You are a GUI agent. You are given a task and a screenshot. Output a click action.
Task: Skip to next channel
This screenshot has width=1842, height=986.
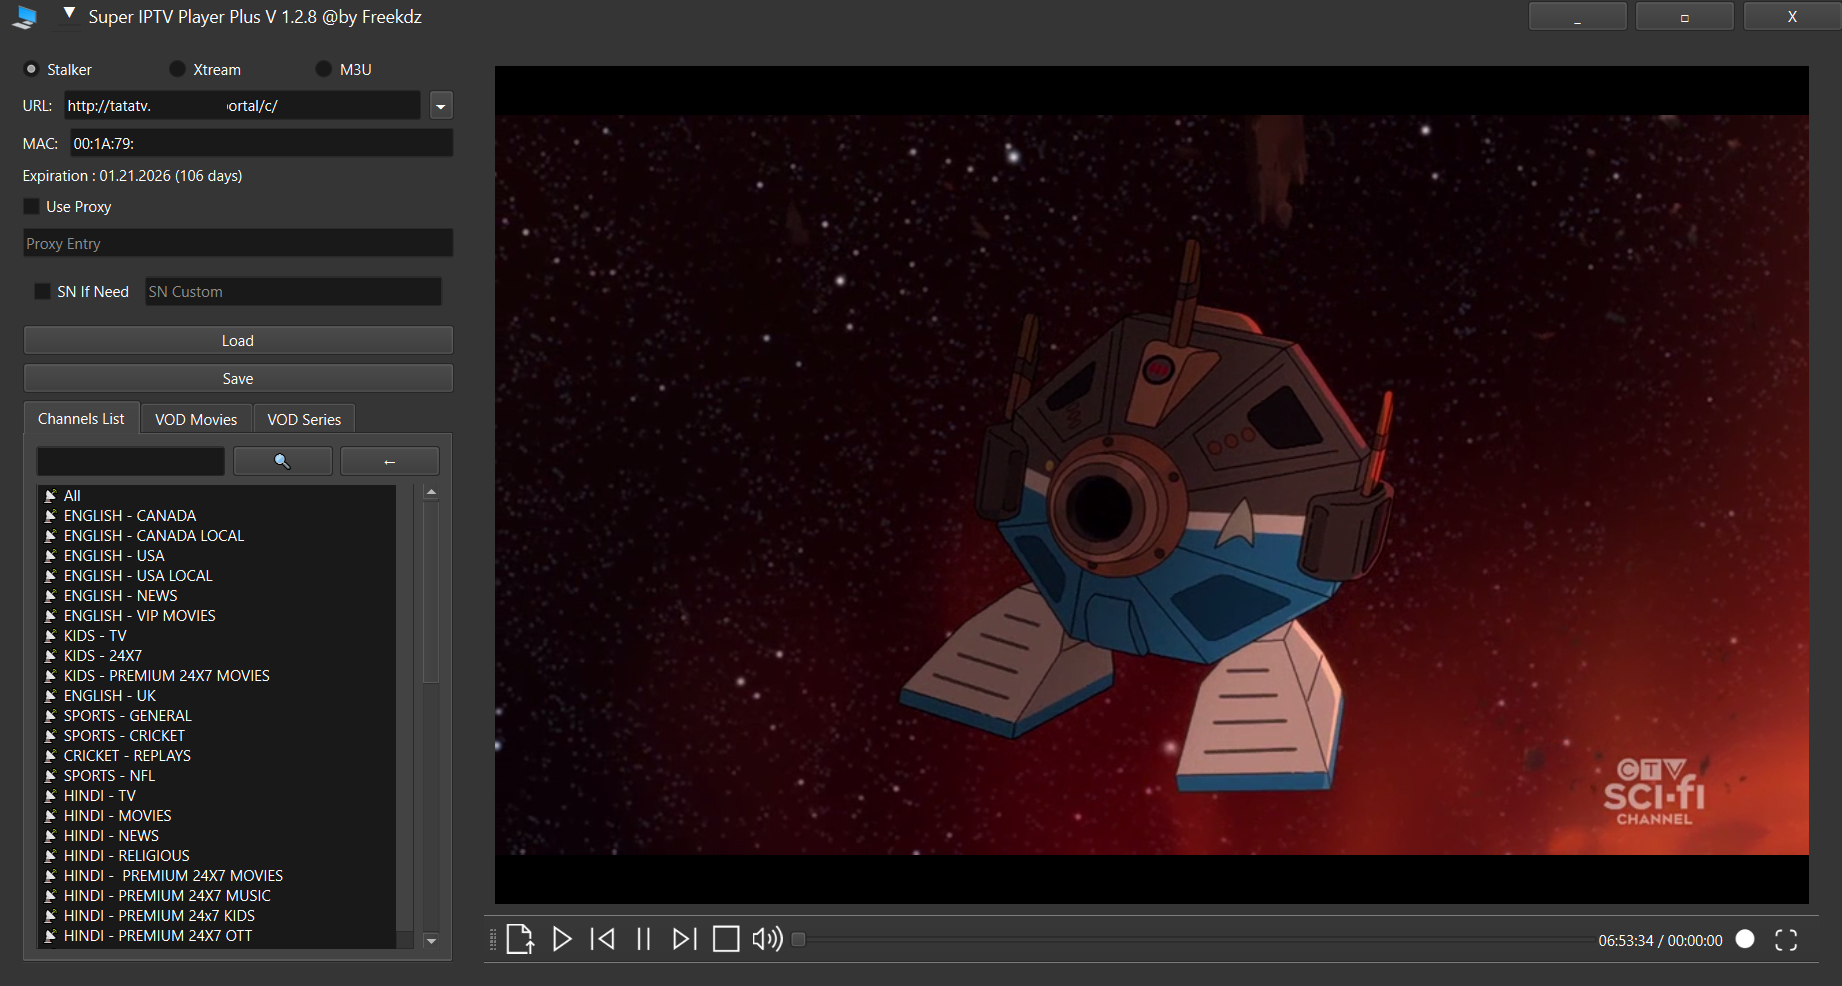point(684,939)
